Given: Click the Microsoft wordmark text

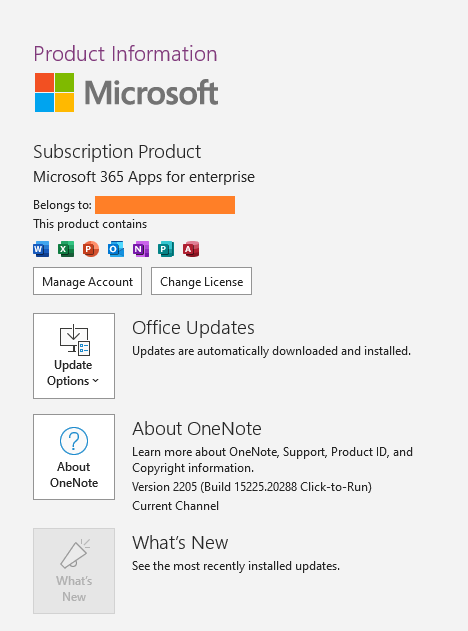Looking at the screenshot, I should click(151, 93).
